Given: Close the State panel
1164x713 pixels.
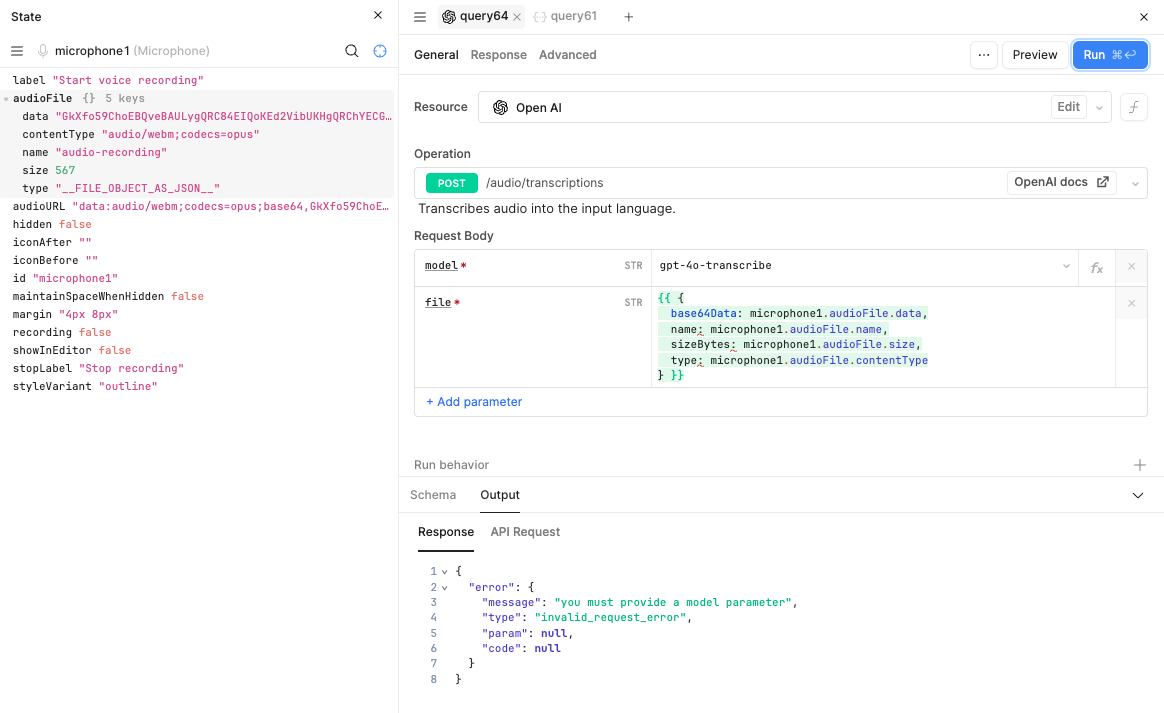Looking at the screenshot, I should pyautogui.click(x=378, y=16).
